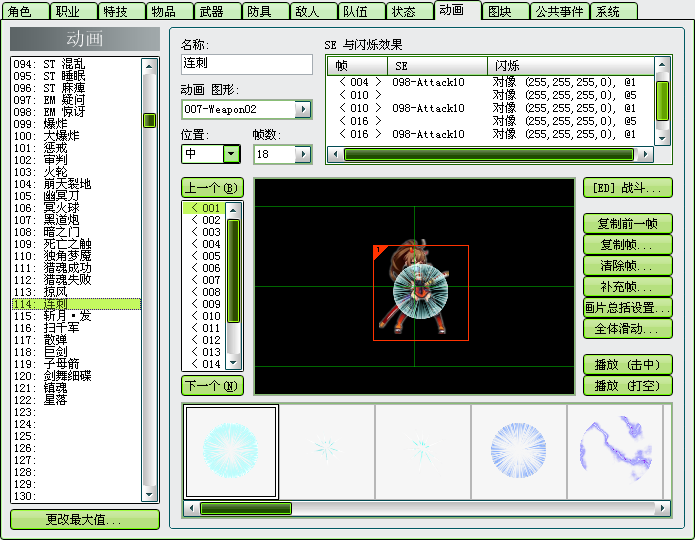Open the 职业 tab
The image size is (695, 540).
click(73, 11)
